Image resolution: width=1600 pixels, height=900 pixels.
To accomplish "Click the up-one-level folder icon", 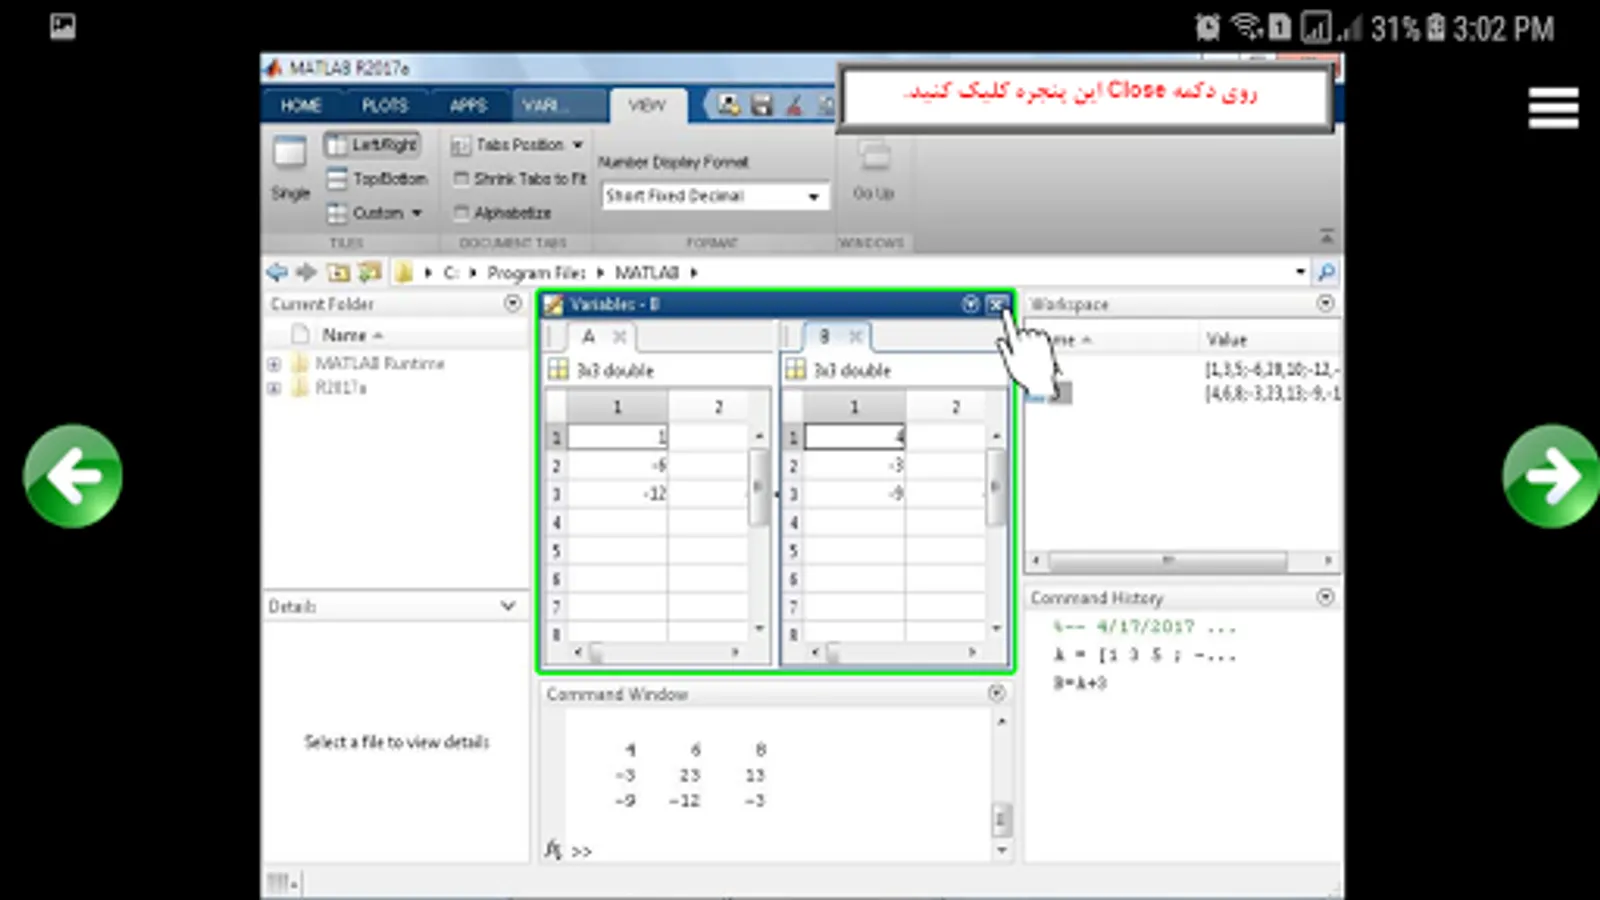I will tap(339, 272).
